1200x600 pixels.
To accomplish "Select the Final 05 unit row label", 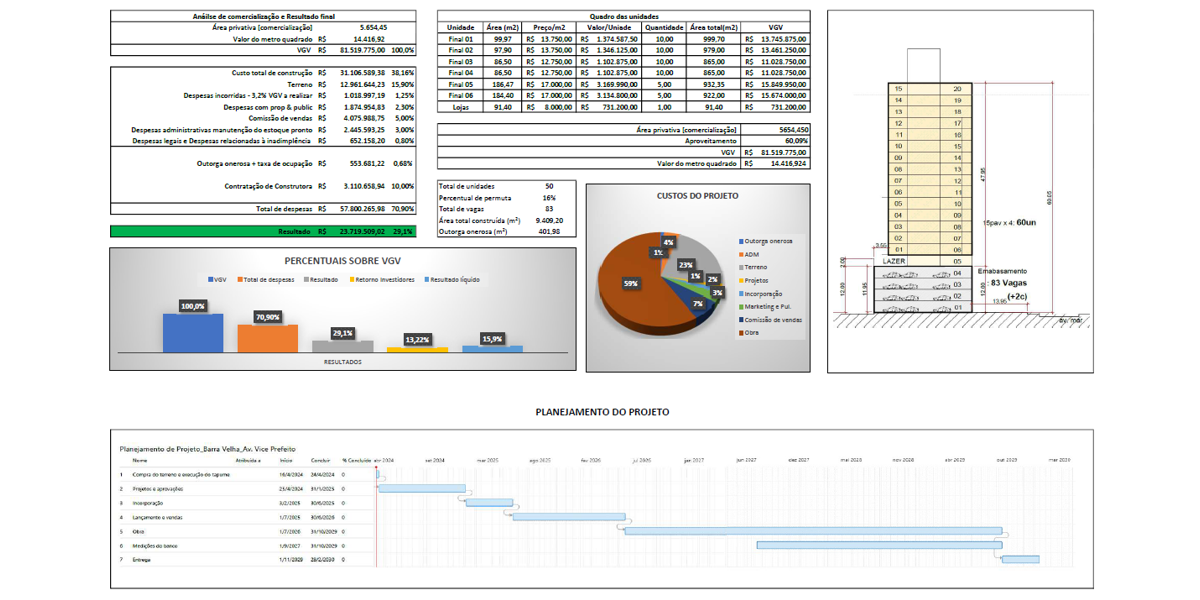I will pos(460,85).
